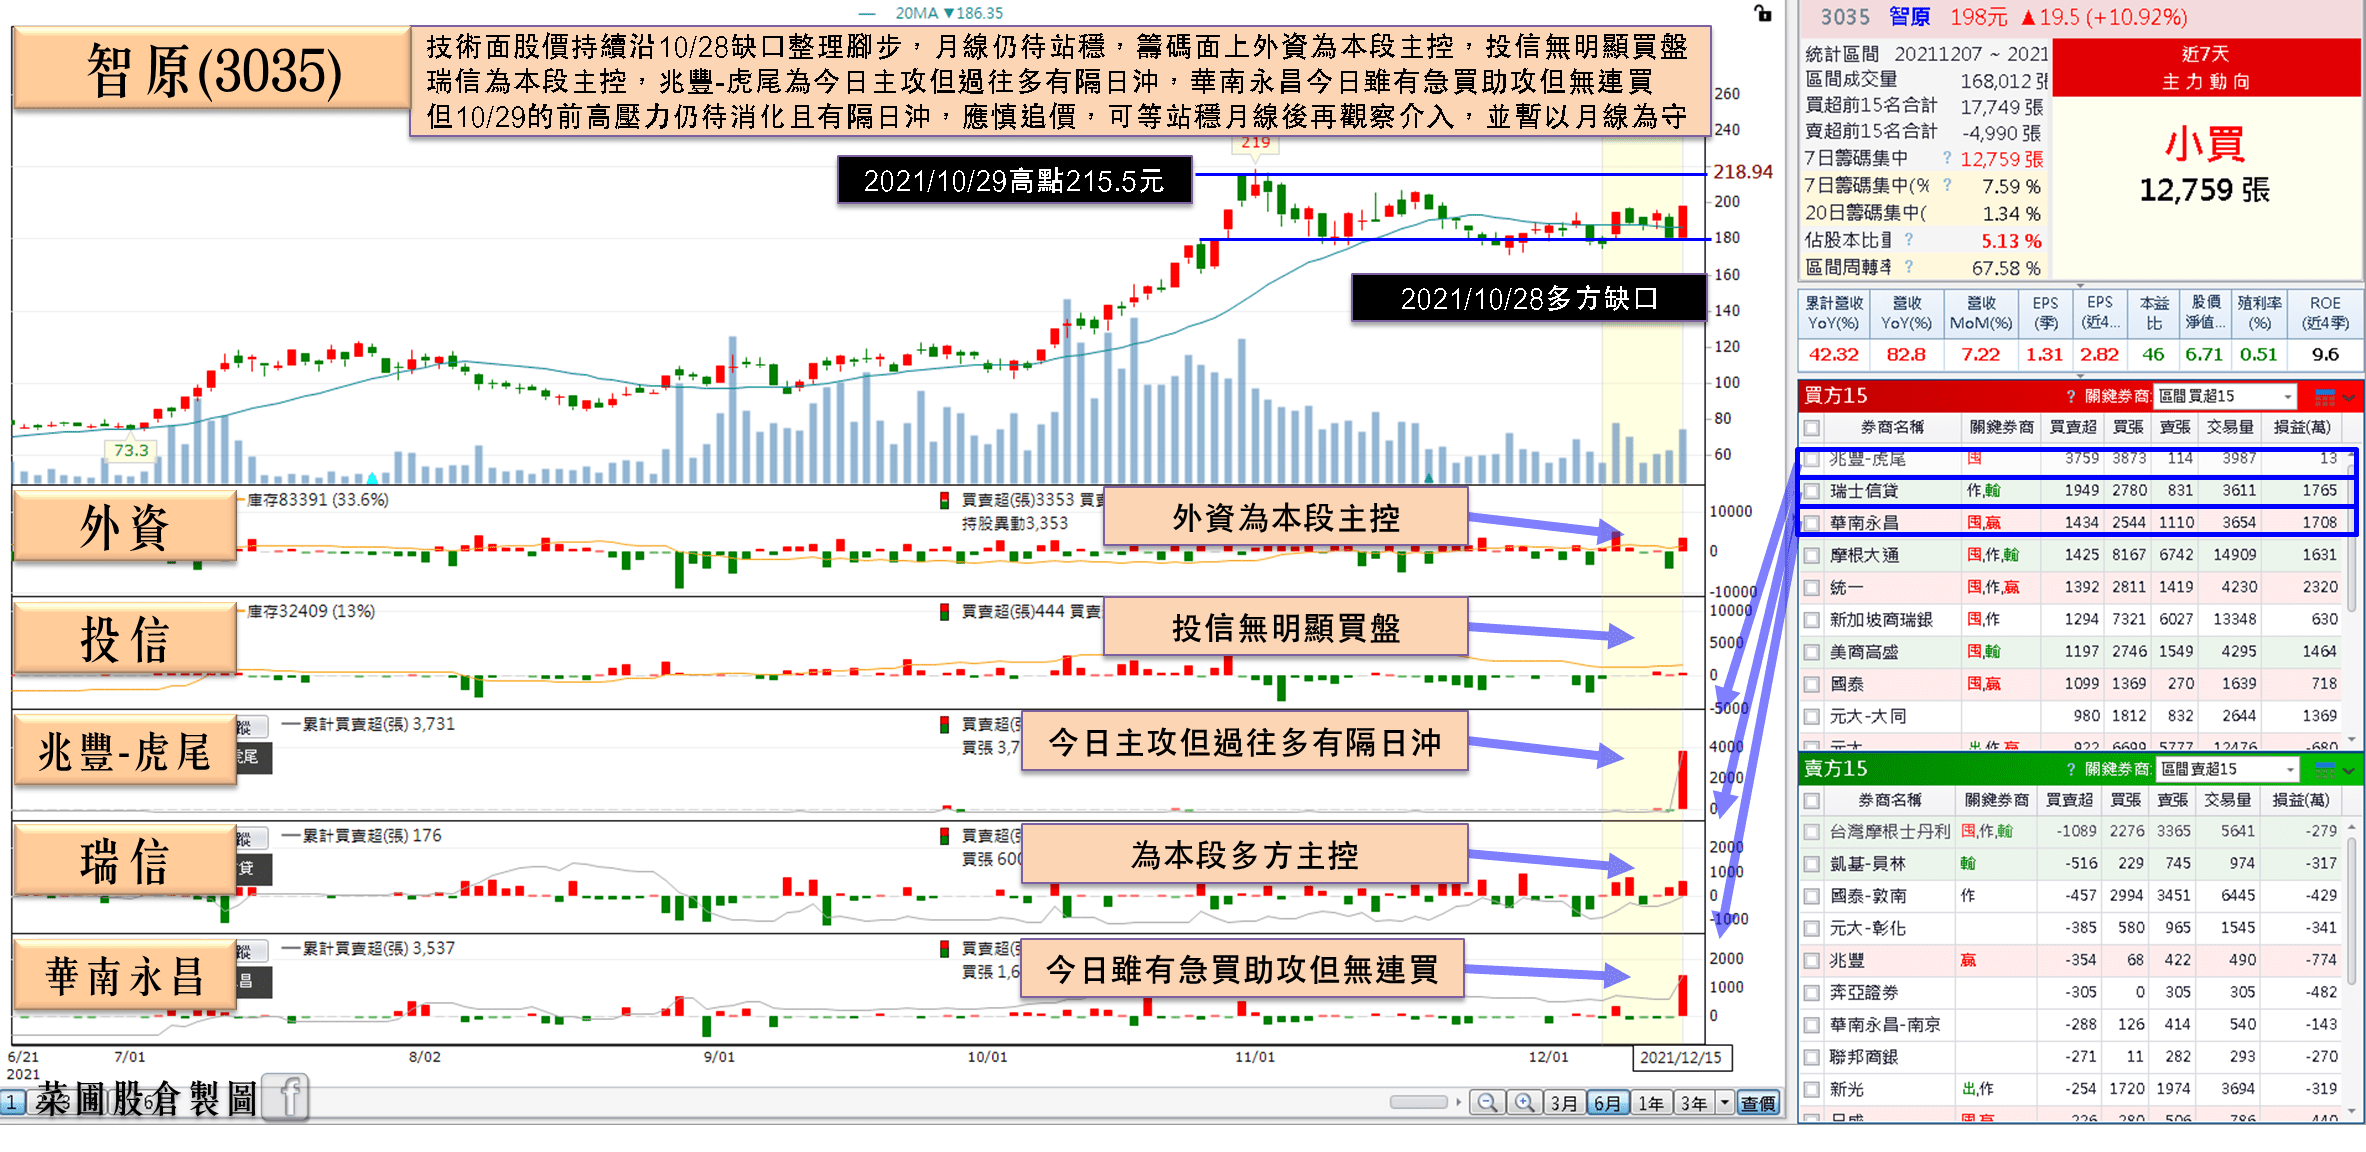Check the 新加坡商瑞銀 broker row
The width and height of the screenshot is (2366, 1152).
pyautogui.click(x=1811, y=620)
